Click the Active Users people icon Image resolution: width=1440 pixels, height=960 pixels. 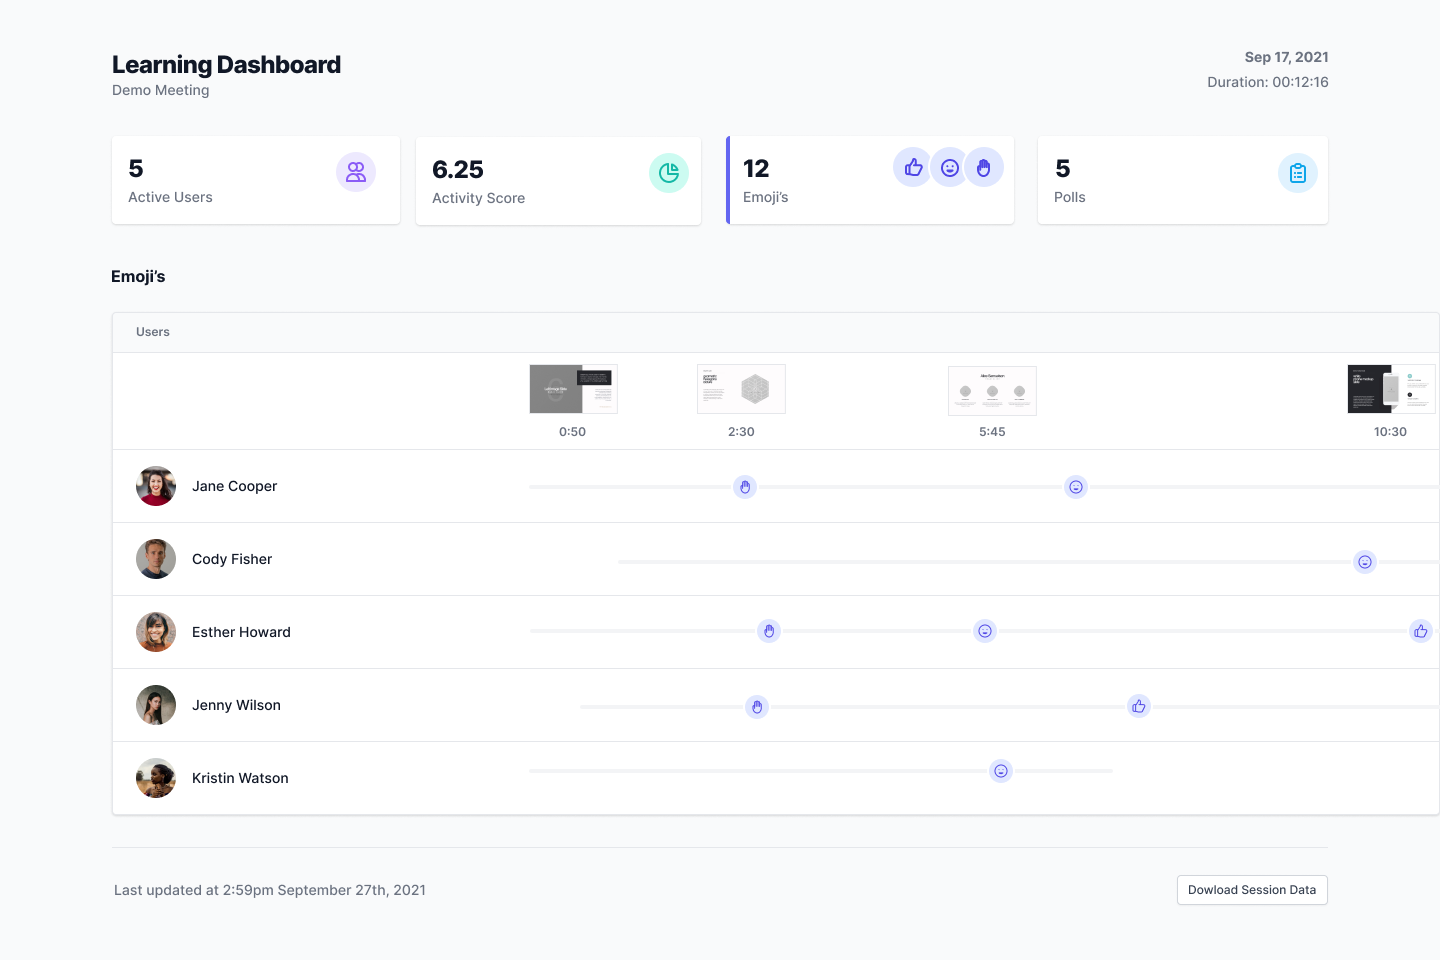(x=356, y=172)
